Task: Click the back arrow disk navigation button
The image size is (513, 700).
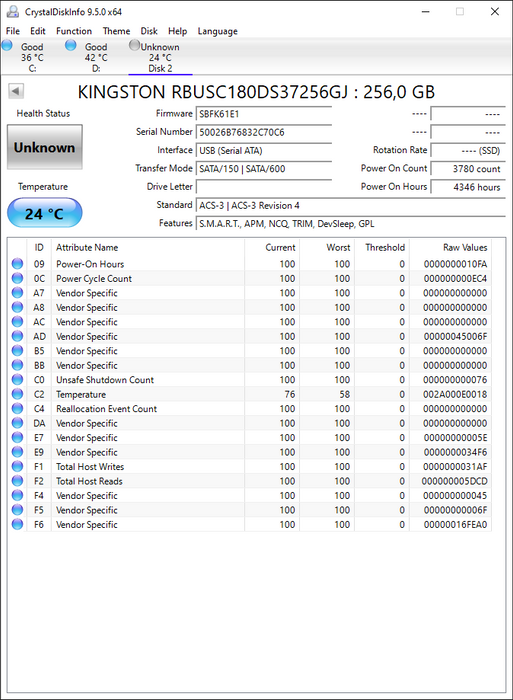Action: click(16, 91)
